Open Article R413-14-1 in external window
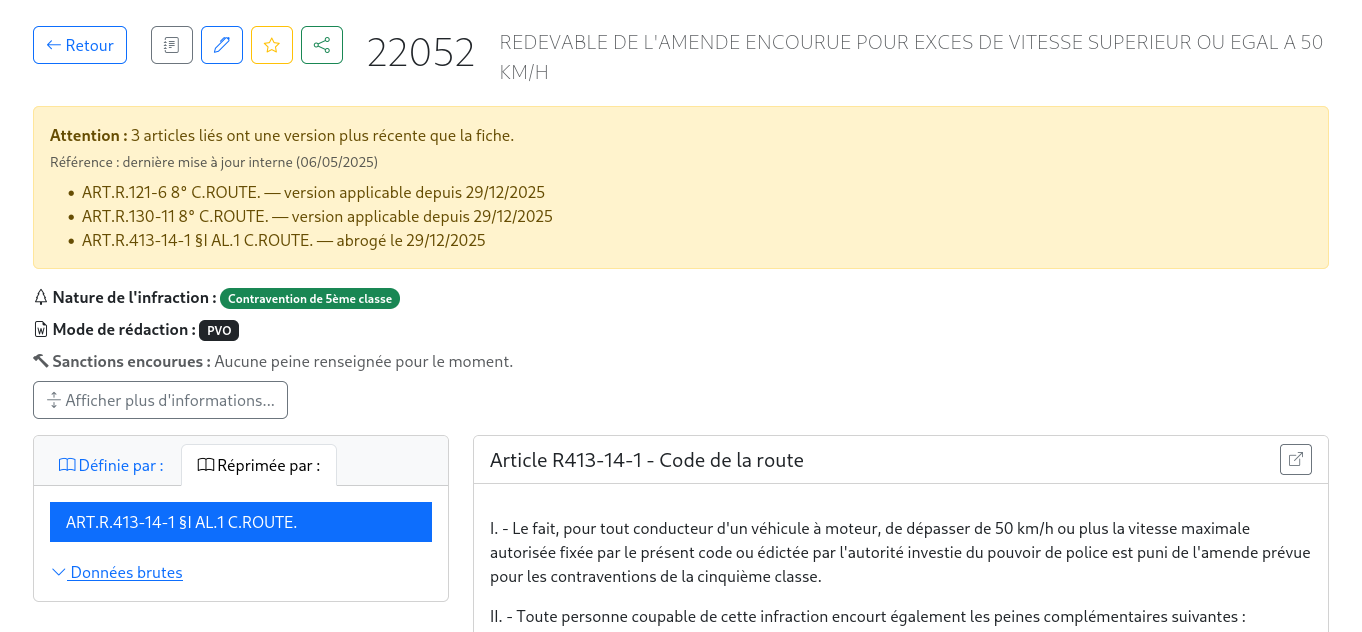 click(1295, 459)
